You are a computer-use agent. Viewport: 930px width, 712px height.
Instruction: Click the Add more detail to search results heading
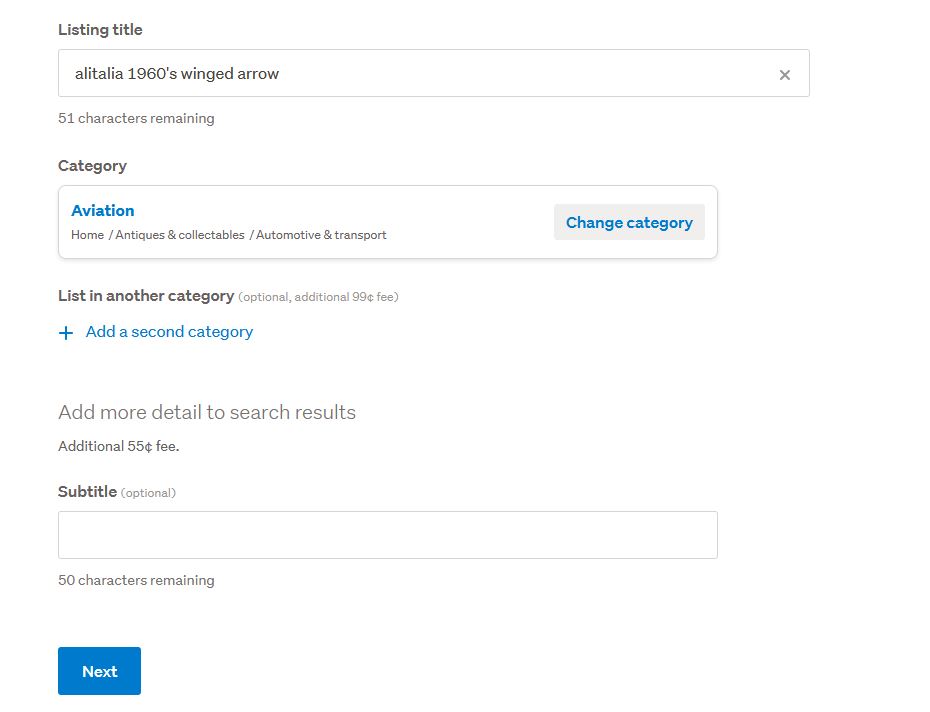click(x=207, y=413)
